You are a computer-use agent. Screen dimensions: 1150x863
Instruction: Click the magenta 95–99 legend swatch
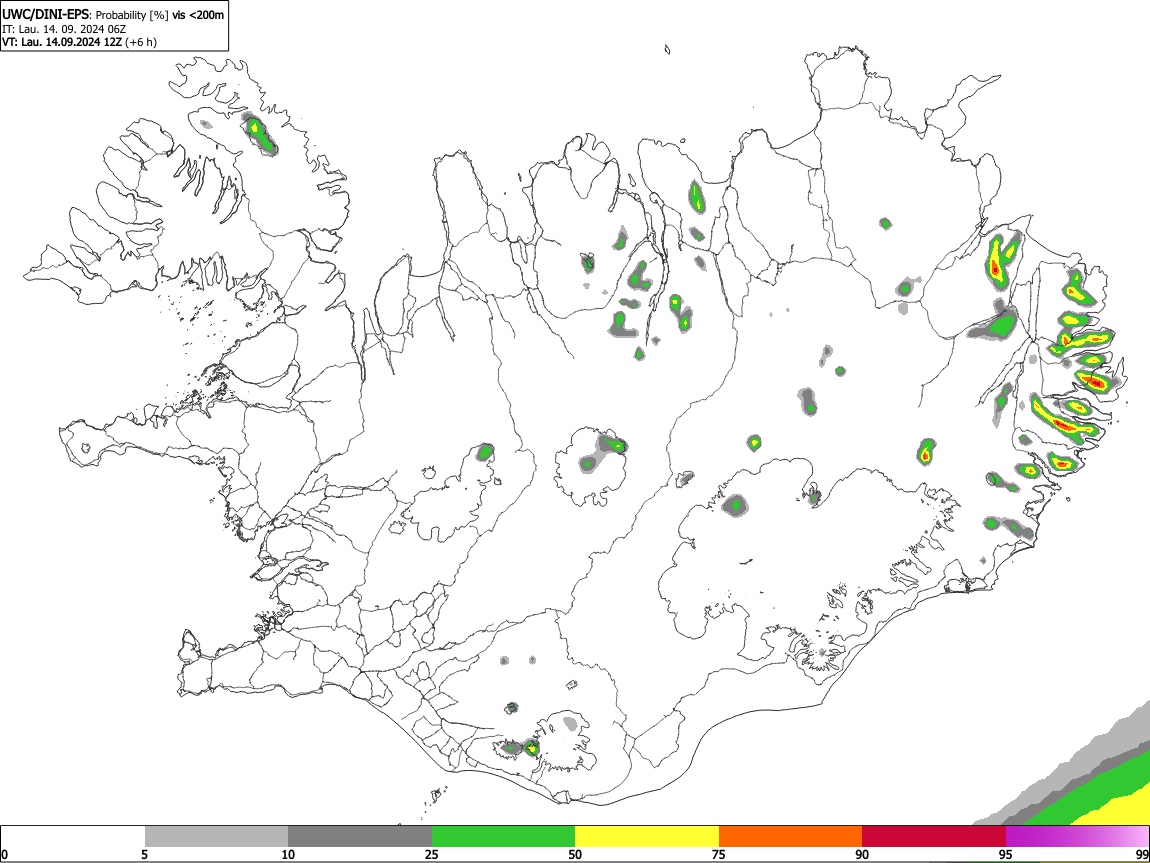tap(1077, 836)
